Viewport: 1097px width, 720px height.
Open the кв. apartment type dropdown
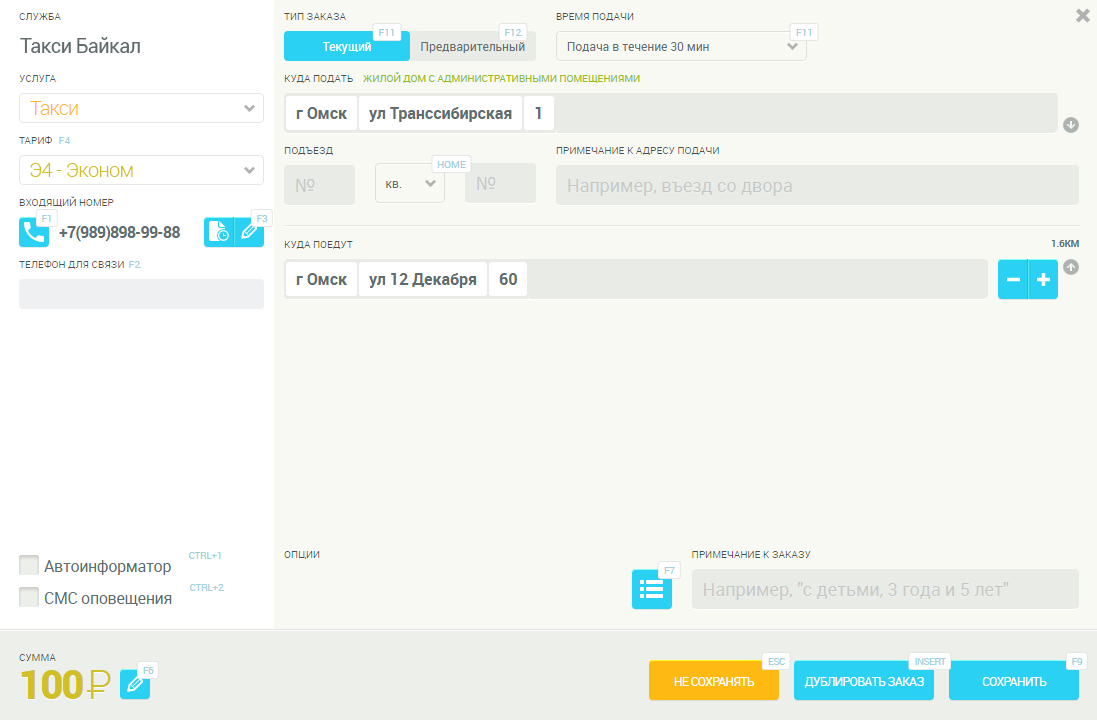click(x=410, y=184)
